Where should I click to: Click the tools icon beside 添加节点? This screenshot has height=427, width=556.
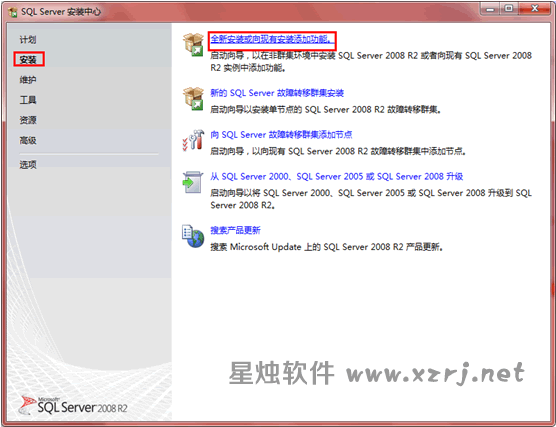[193, 140]
